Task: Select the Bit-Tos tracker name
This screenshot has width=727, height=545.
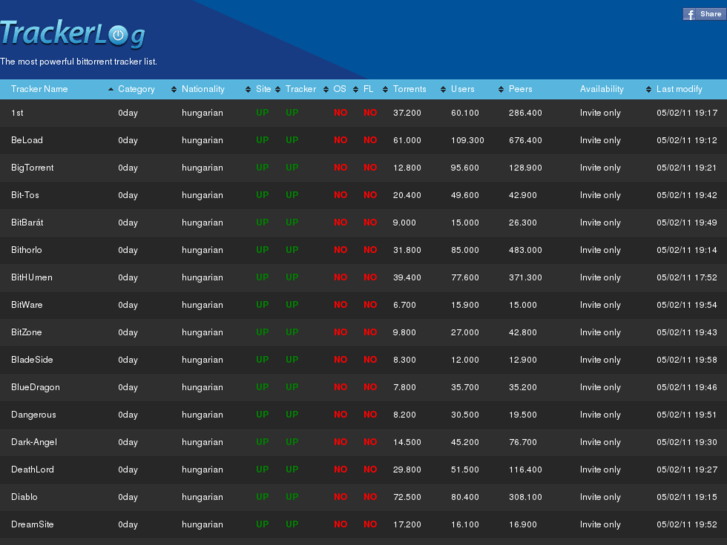Action: pos(25,195)
